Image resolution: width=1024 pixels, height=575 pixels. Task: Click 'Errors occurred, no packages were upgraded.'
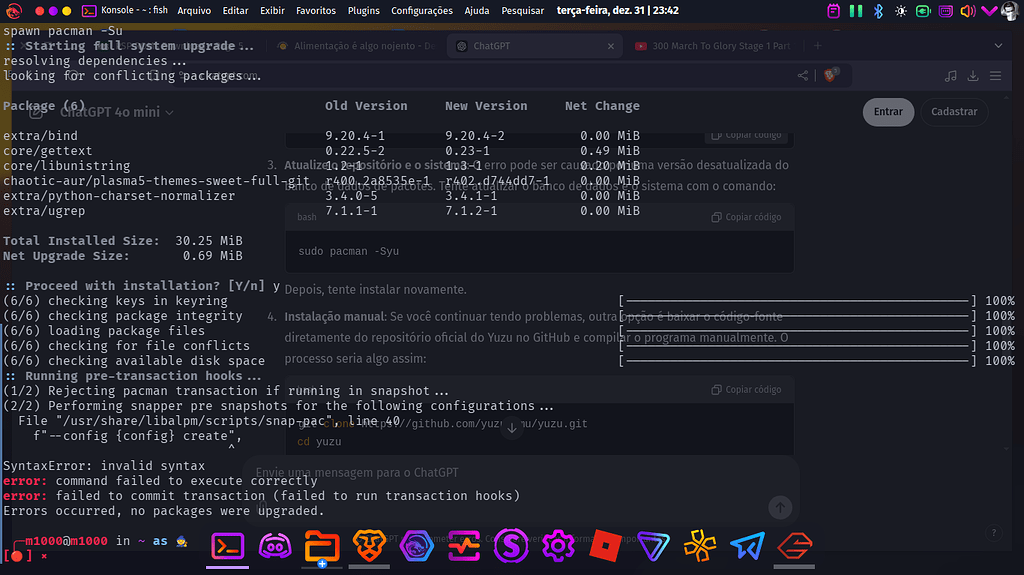click(164, 511)
